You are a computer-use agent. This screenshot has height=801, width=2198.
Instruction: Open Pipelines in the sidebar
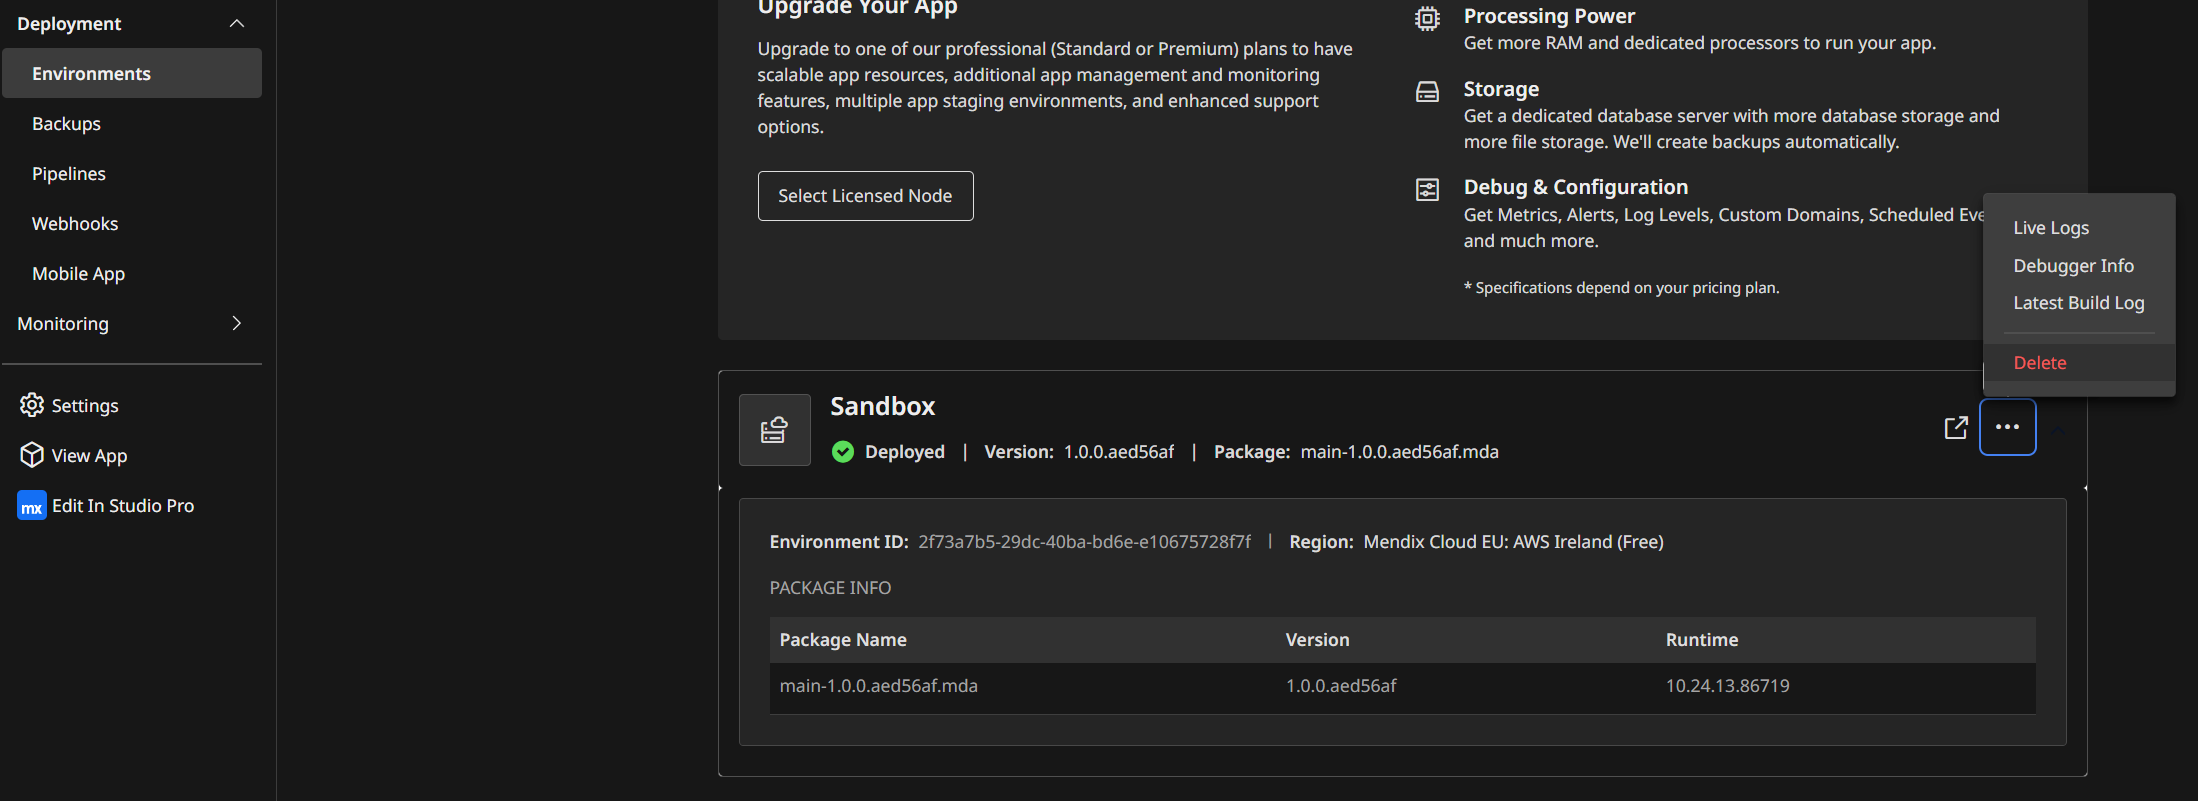(x=69, y=173)
